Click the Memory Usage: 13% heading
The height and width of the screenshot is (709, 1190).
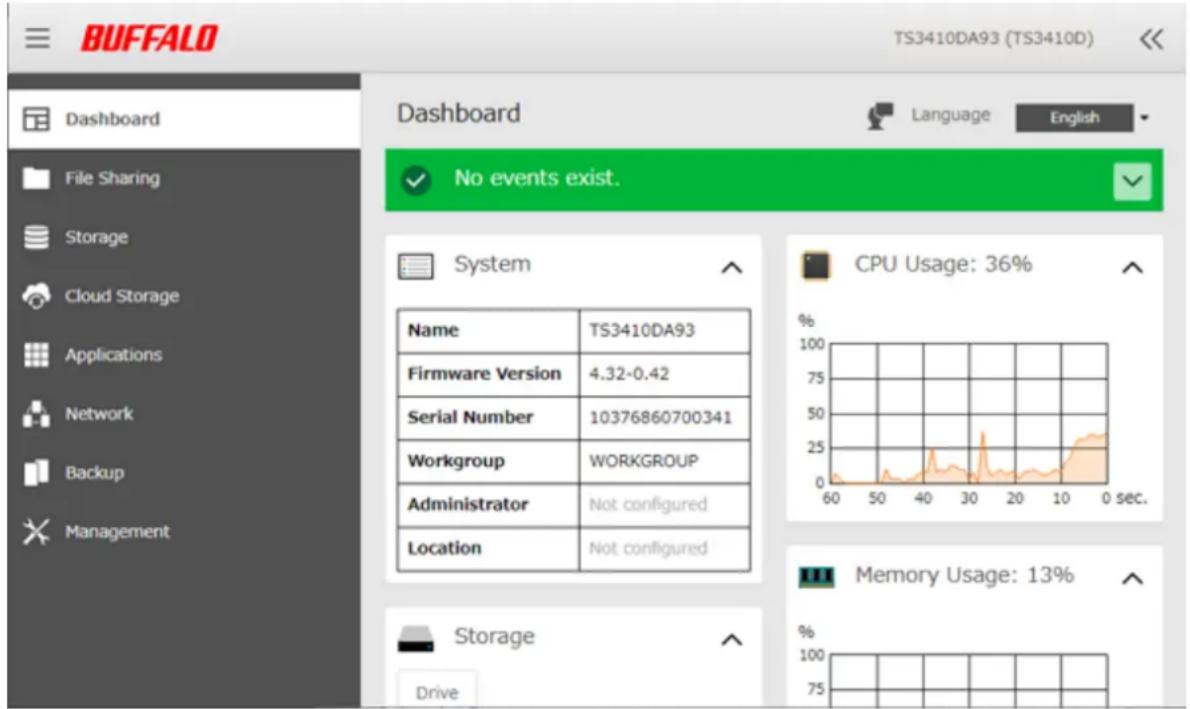[965, 575]
